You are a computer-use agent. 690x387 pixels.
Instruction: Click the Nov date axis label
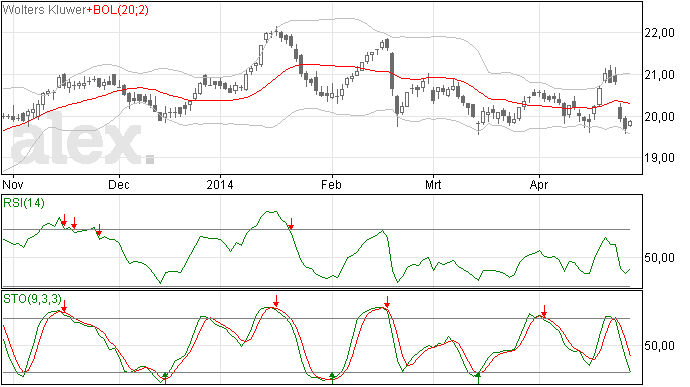[12, 184]
